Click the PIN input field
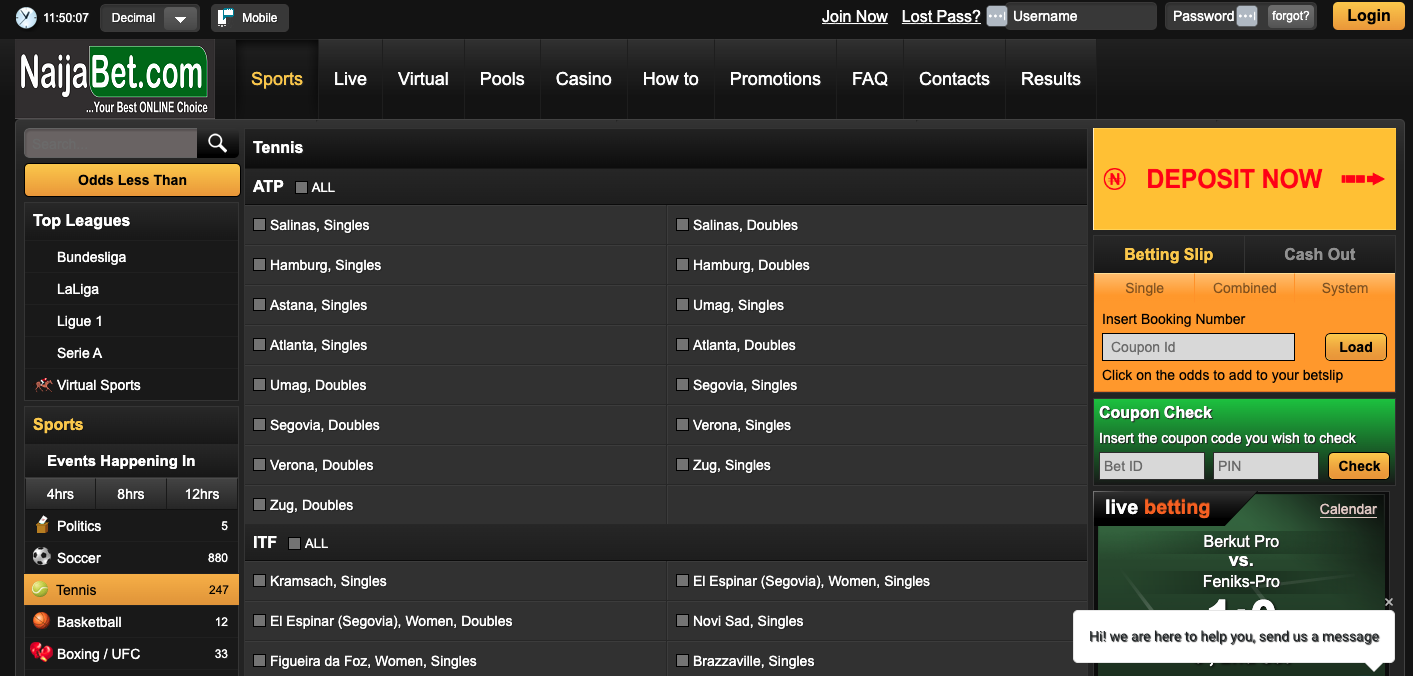 (1266, 466)
